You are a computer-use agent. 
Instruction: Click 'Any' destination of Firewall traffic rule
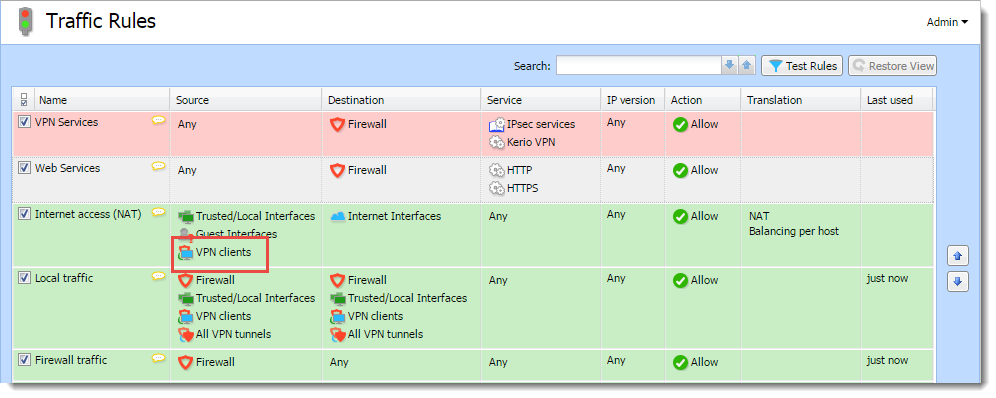[x=339, y=362]
